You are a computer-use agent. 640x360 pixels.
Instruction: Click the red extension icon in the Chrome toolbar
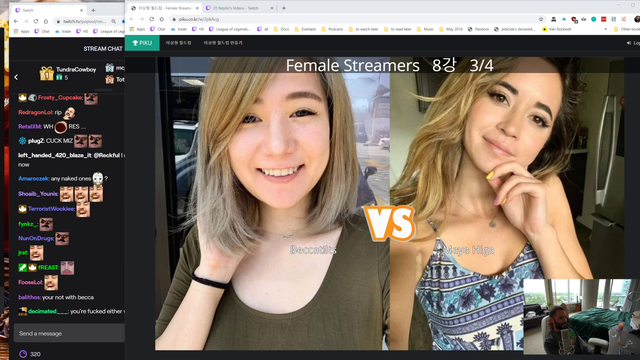(603, 19)
